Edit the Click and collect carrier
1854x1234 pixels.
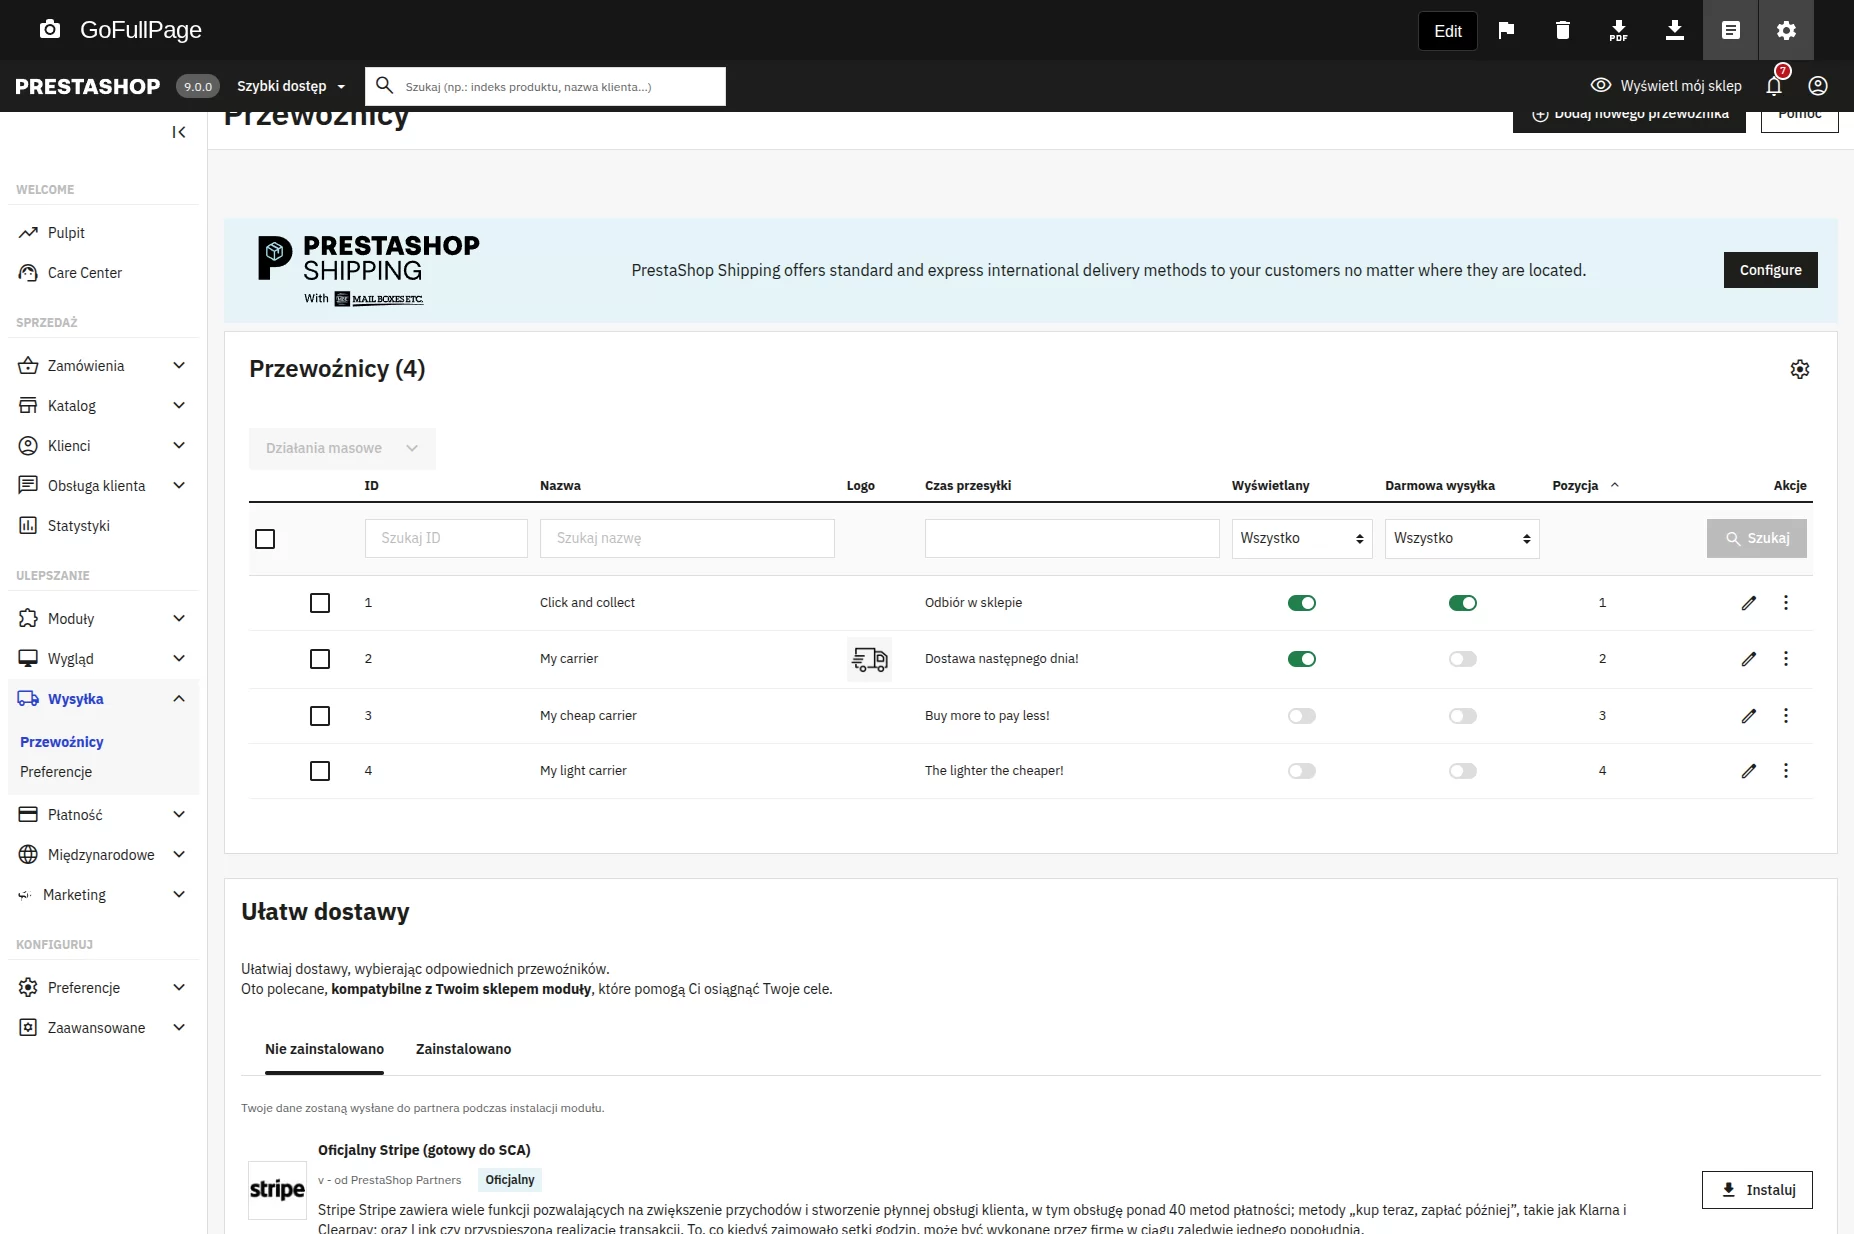click(x=1748, y=603)
